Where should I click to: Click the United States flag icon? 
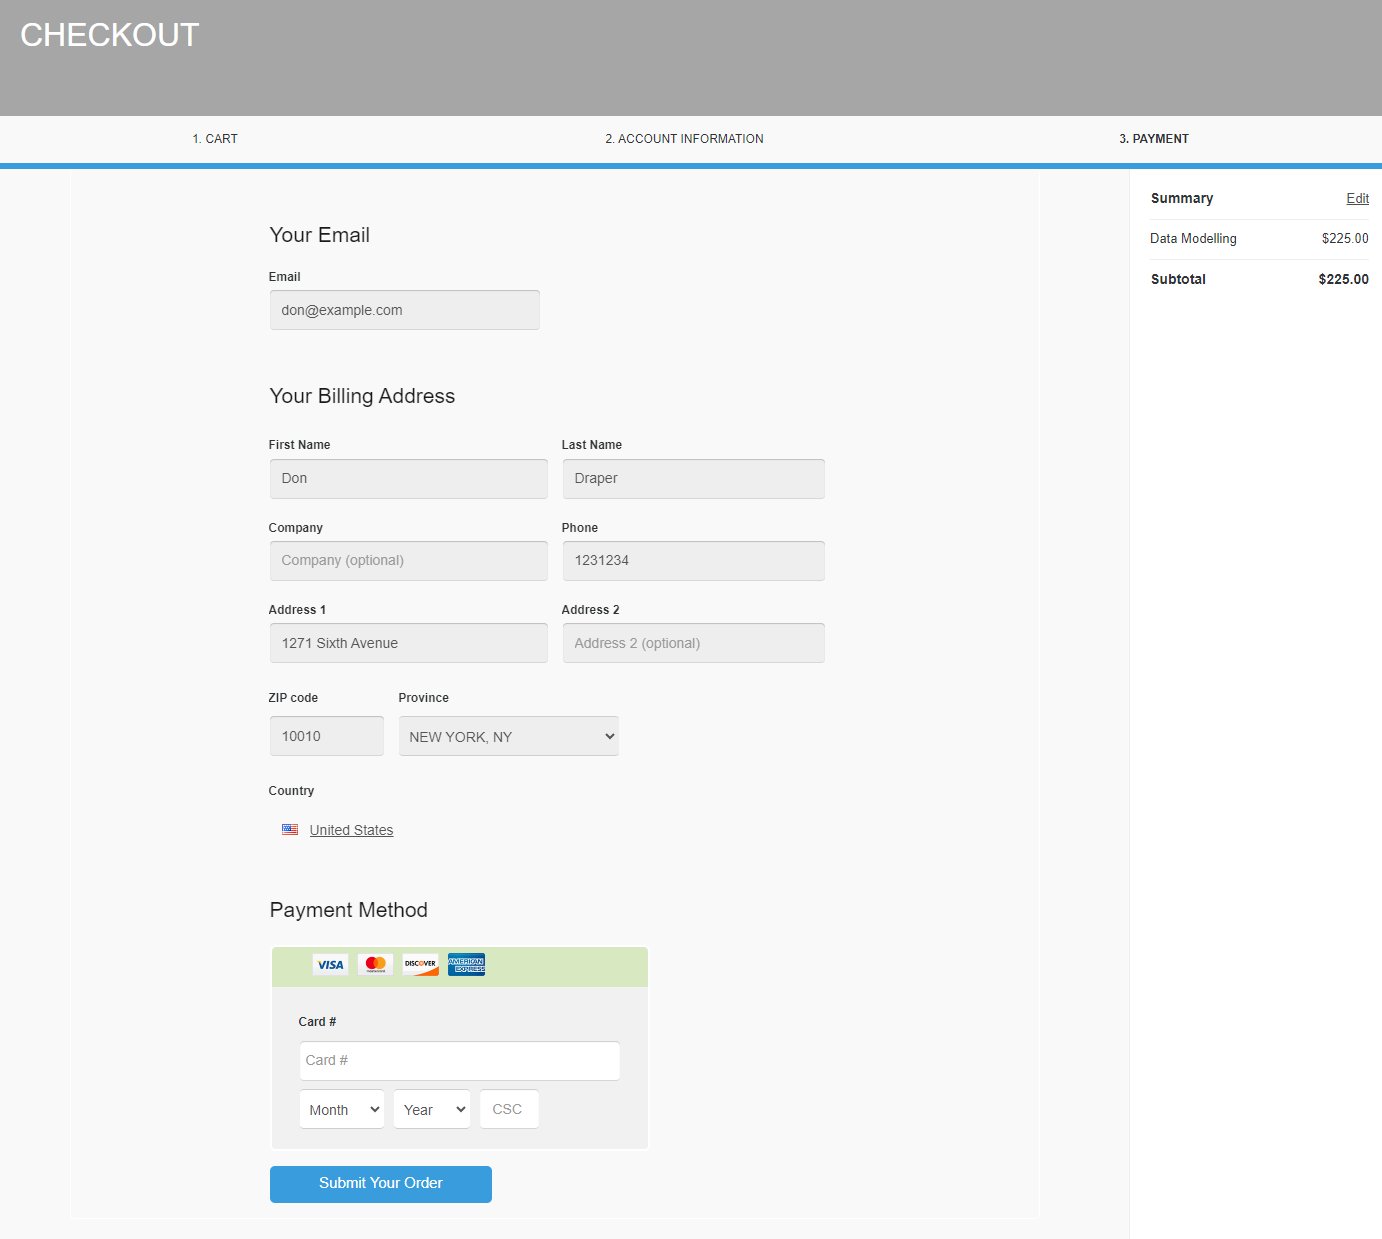290,830
